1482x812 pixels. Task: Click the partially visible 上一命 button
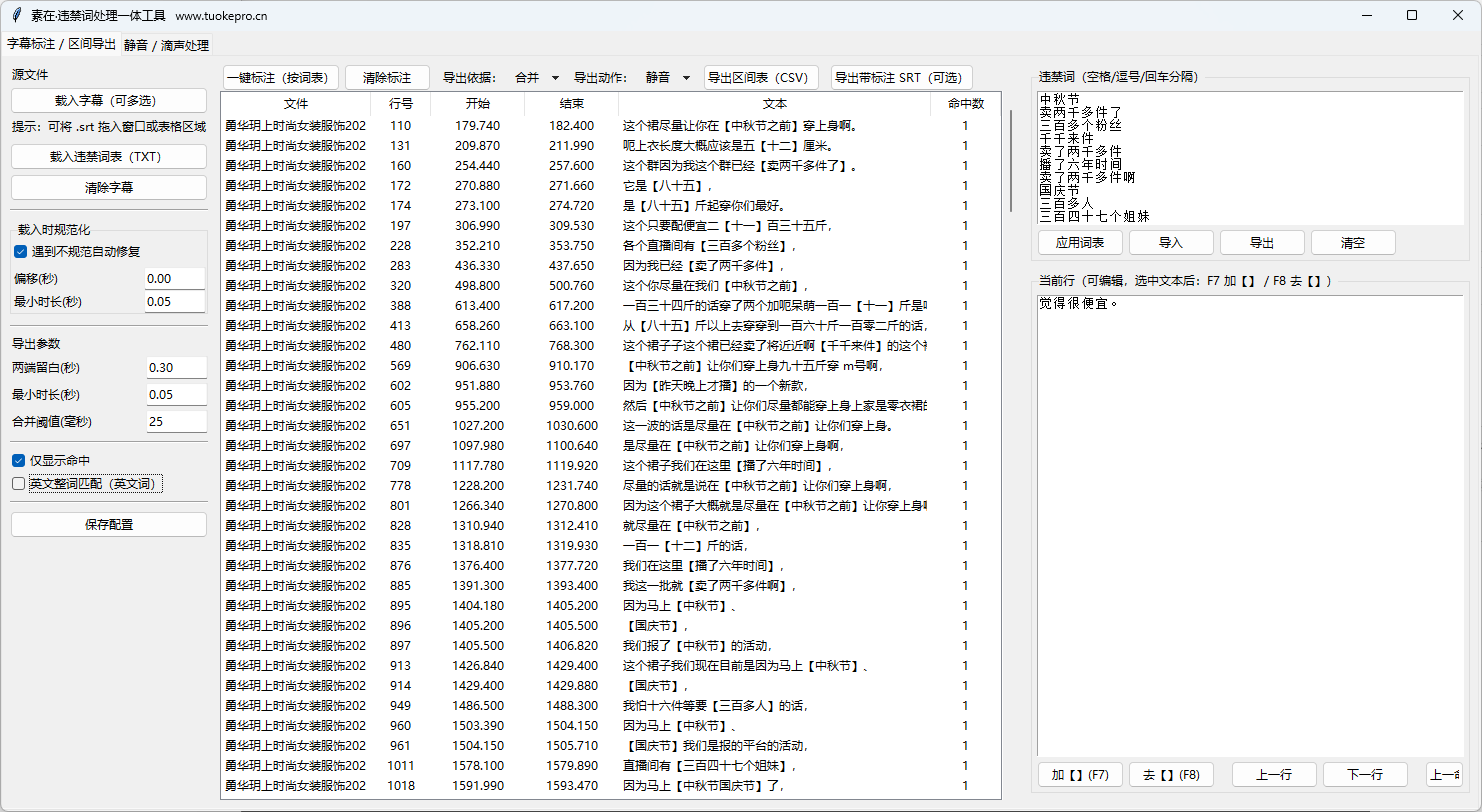point(1444,775)
